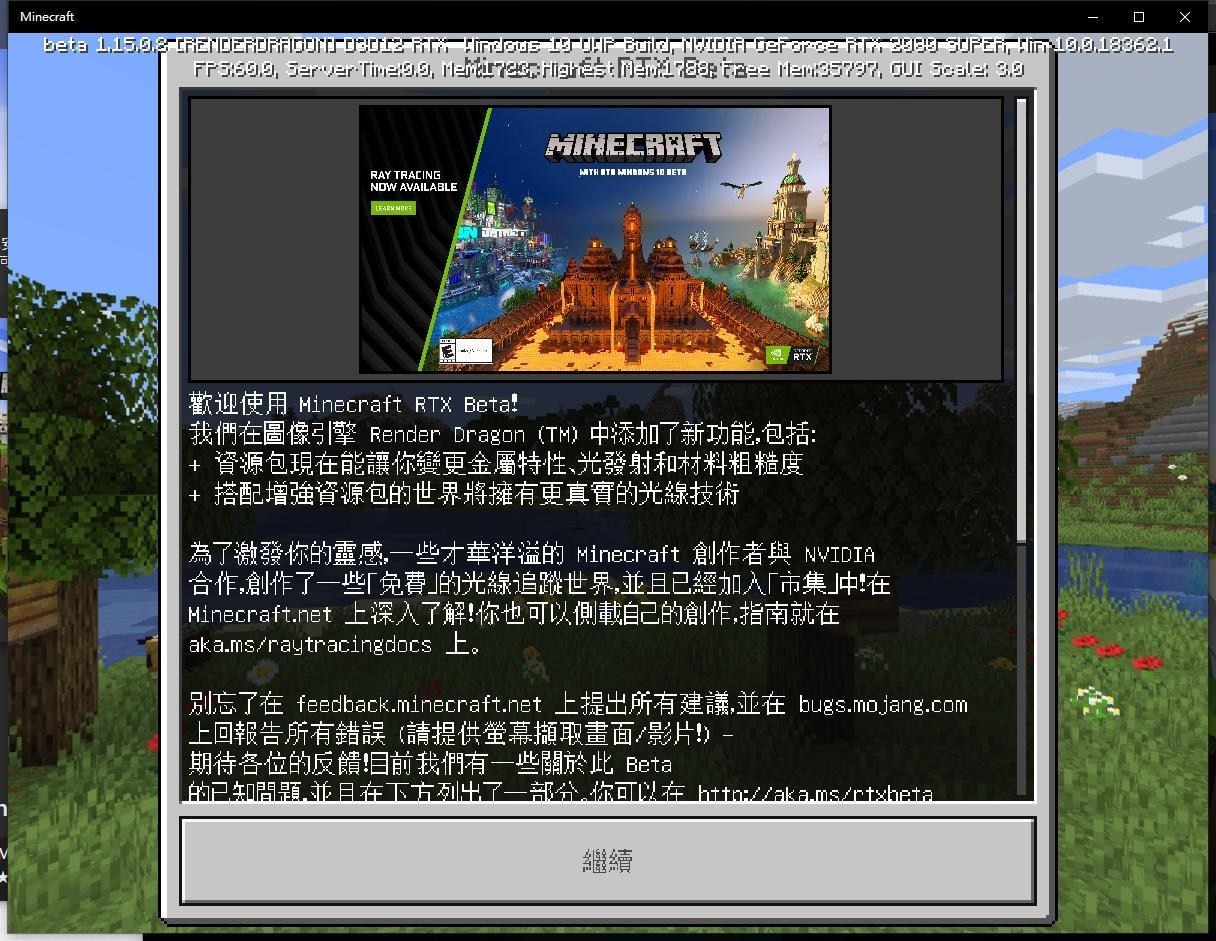
Task: Close the Minecraft window
Action: click(x=1185, y=17)
